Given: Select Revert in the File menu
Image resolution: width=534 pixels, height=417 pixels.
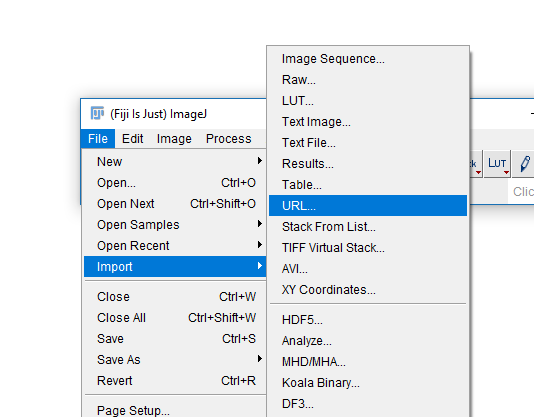Looking at the screenshot, I should (x=175, y=381).
